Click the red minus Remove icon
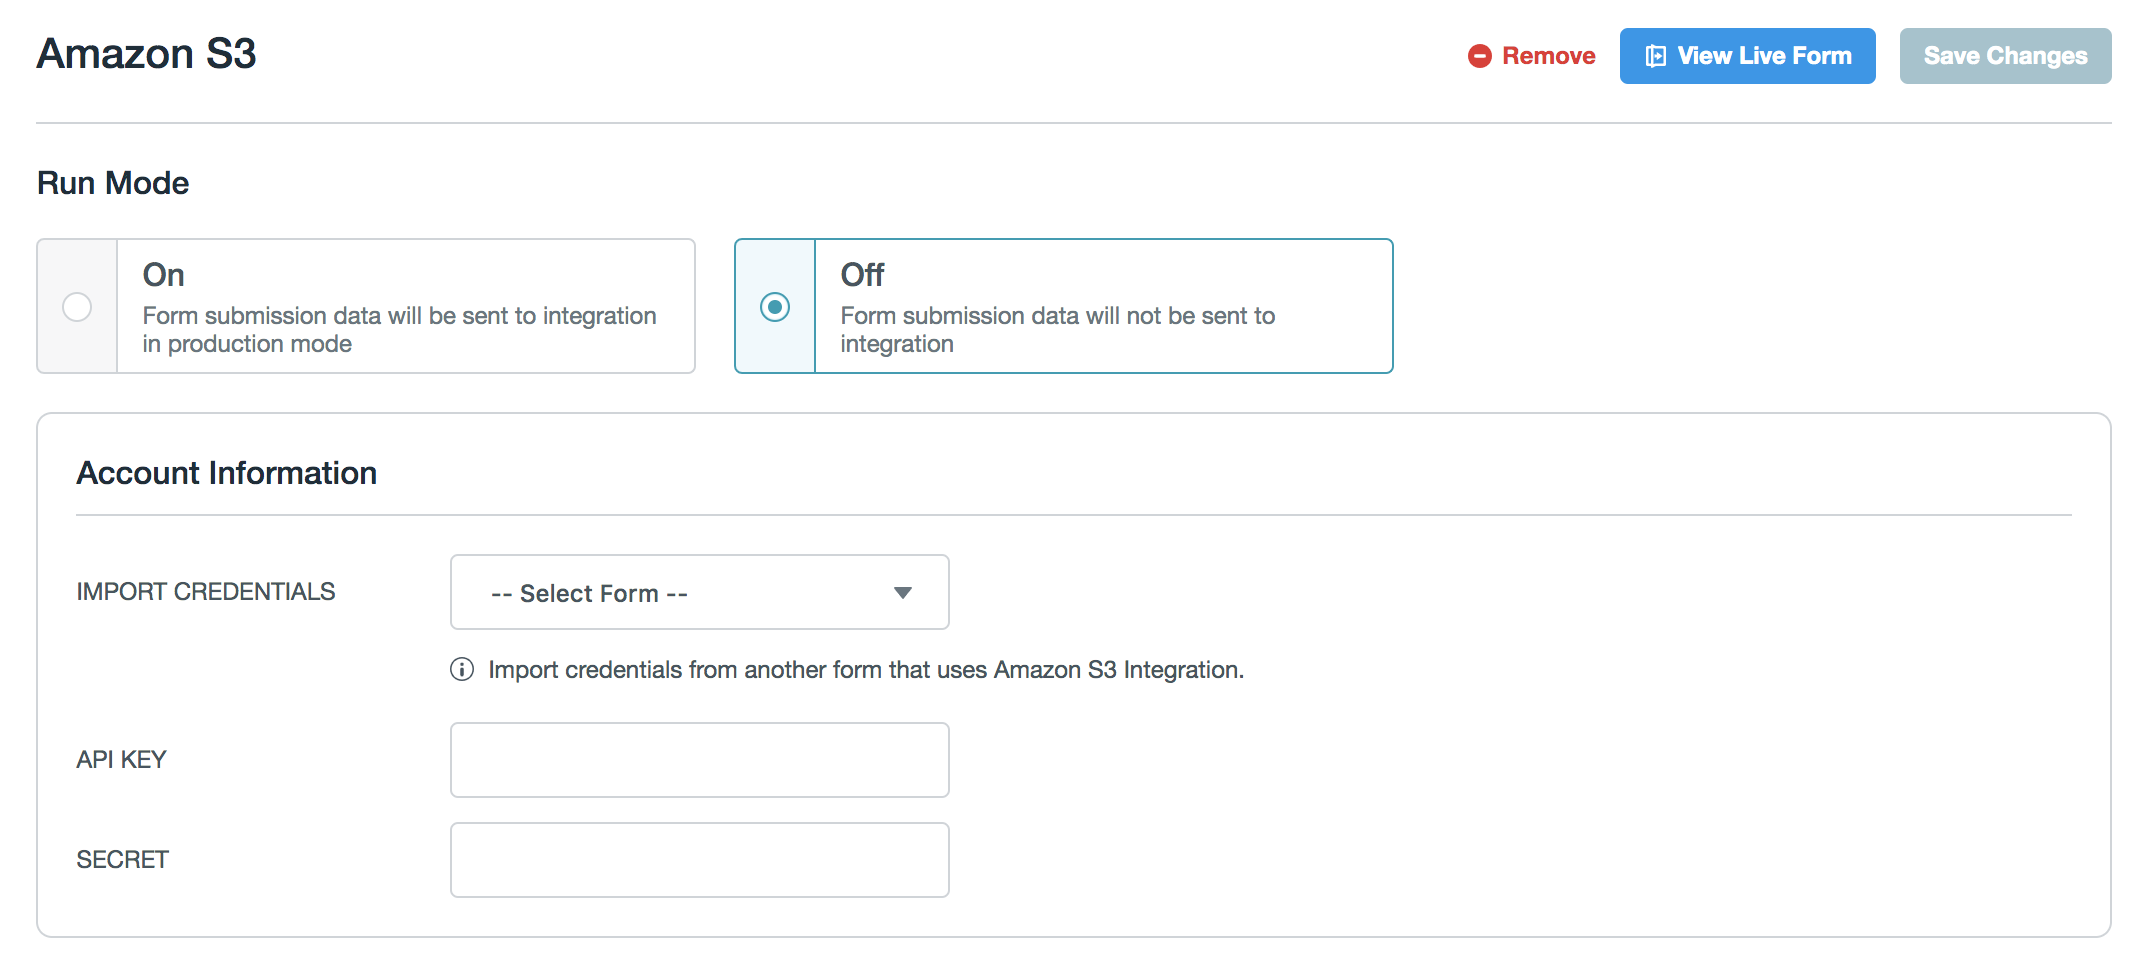The height and width of the screenshot is (956, 2140). tap(1479, 56)
